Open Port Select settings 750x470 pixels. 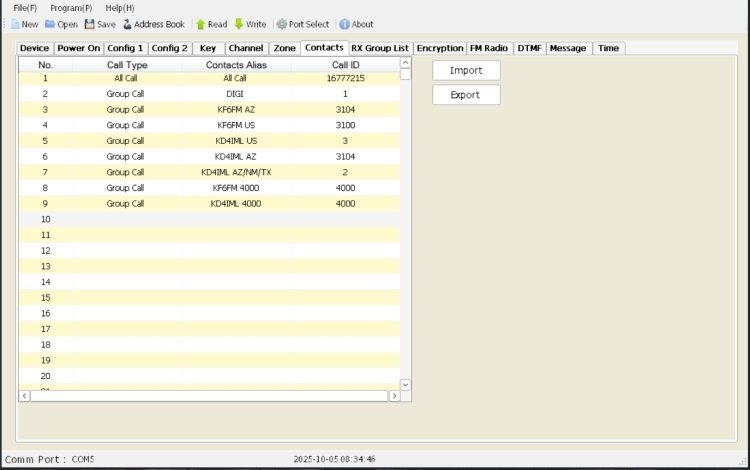coord(282,24)
